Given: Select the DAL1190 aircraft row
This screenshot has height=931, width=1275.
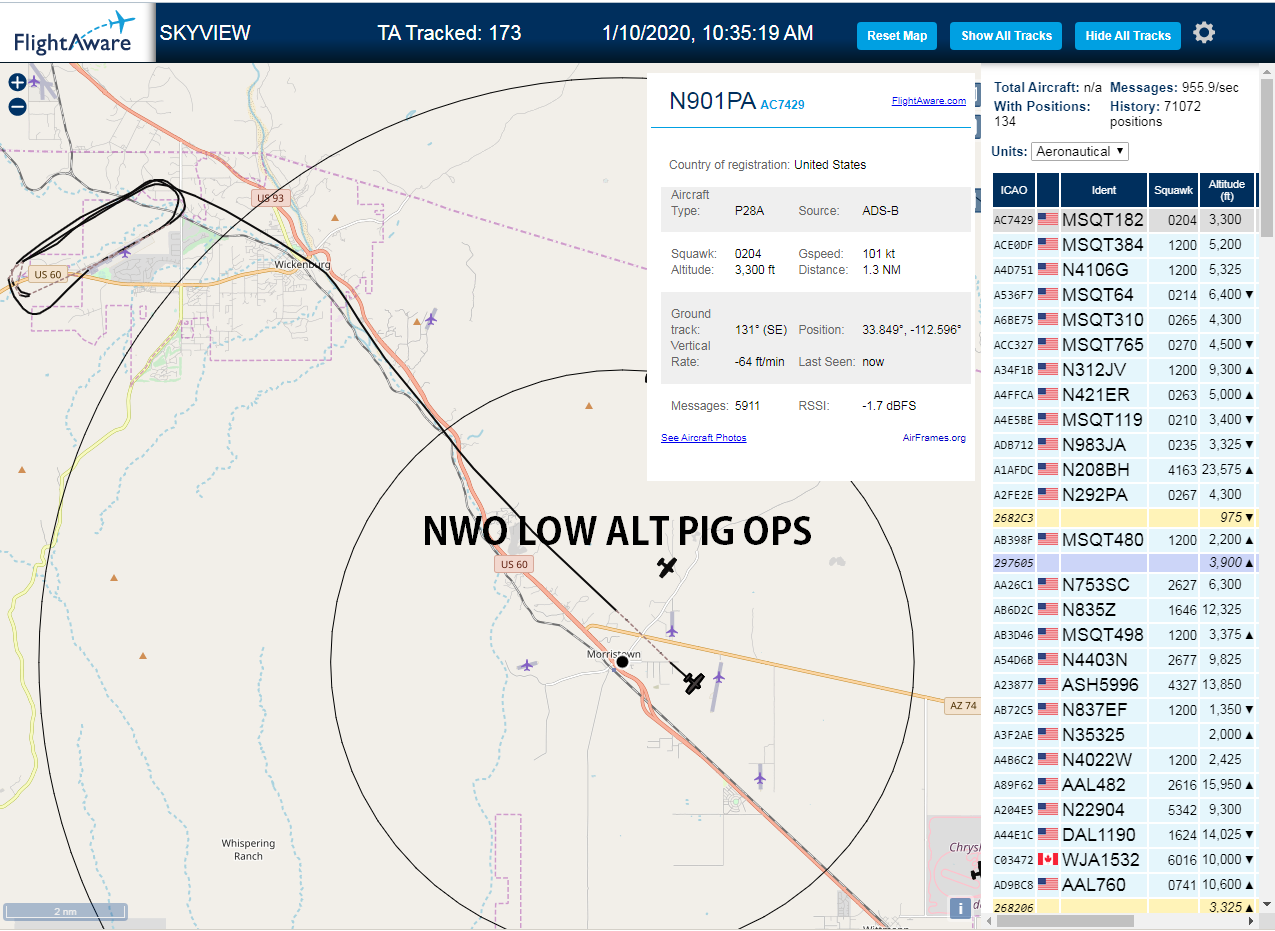Looking at the screenshot, I should tap(1124, 834).
